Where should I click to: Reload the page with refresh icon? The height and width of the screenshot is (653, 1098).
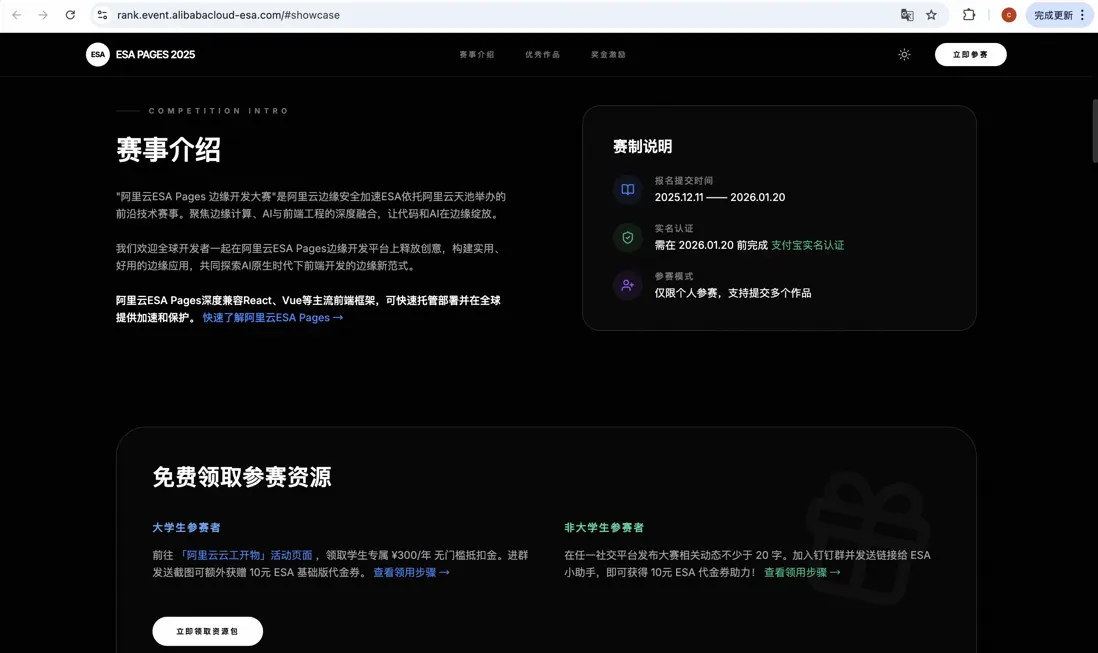tap(70, 15)
